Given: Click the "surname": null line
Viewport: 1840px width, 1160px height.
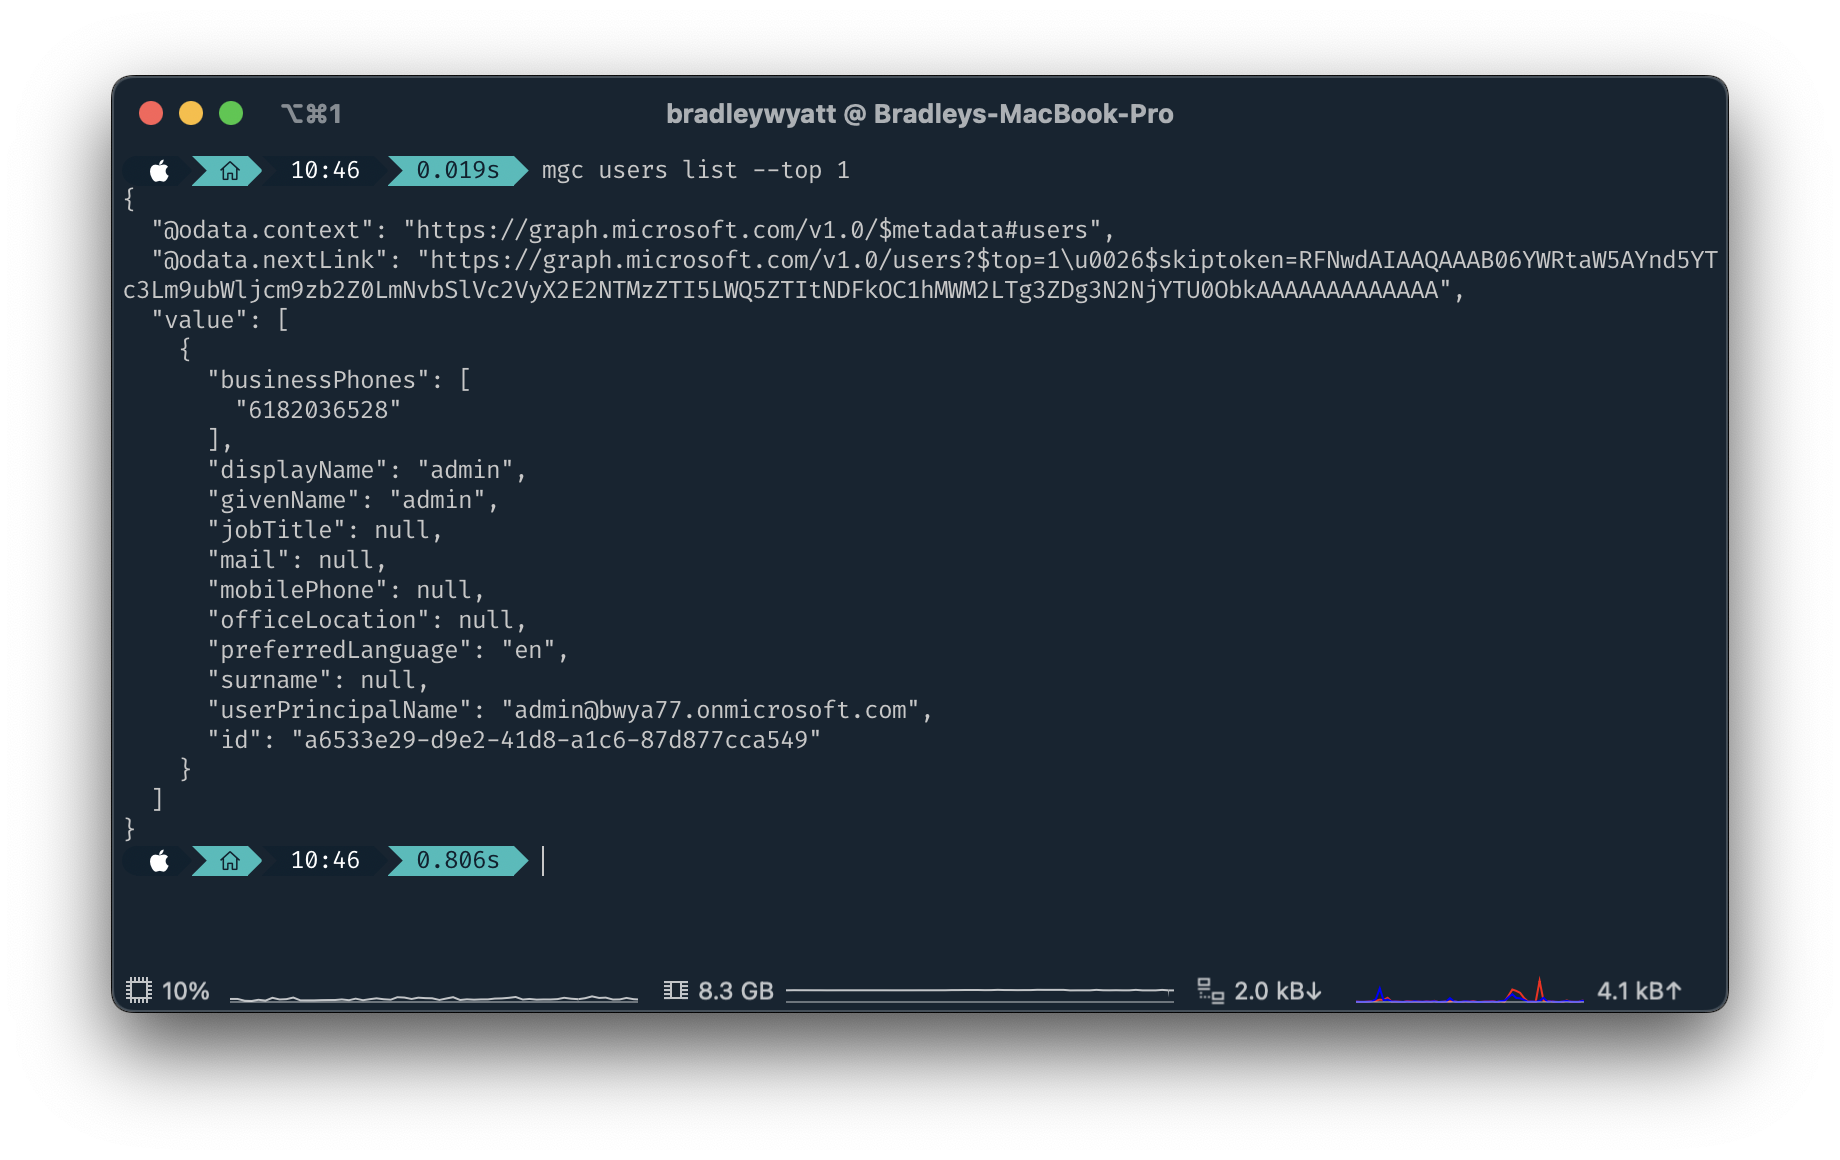Looking at the screenshot, I should (x=318, y=681).
